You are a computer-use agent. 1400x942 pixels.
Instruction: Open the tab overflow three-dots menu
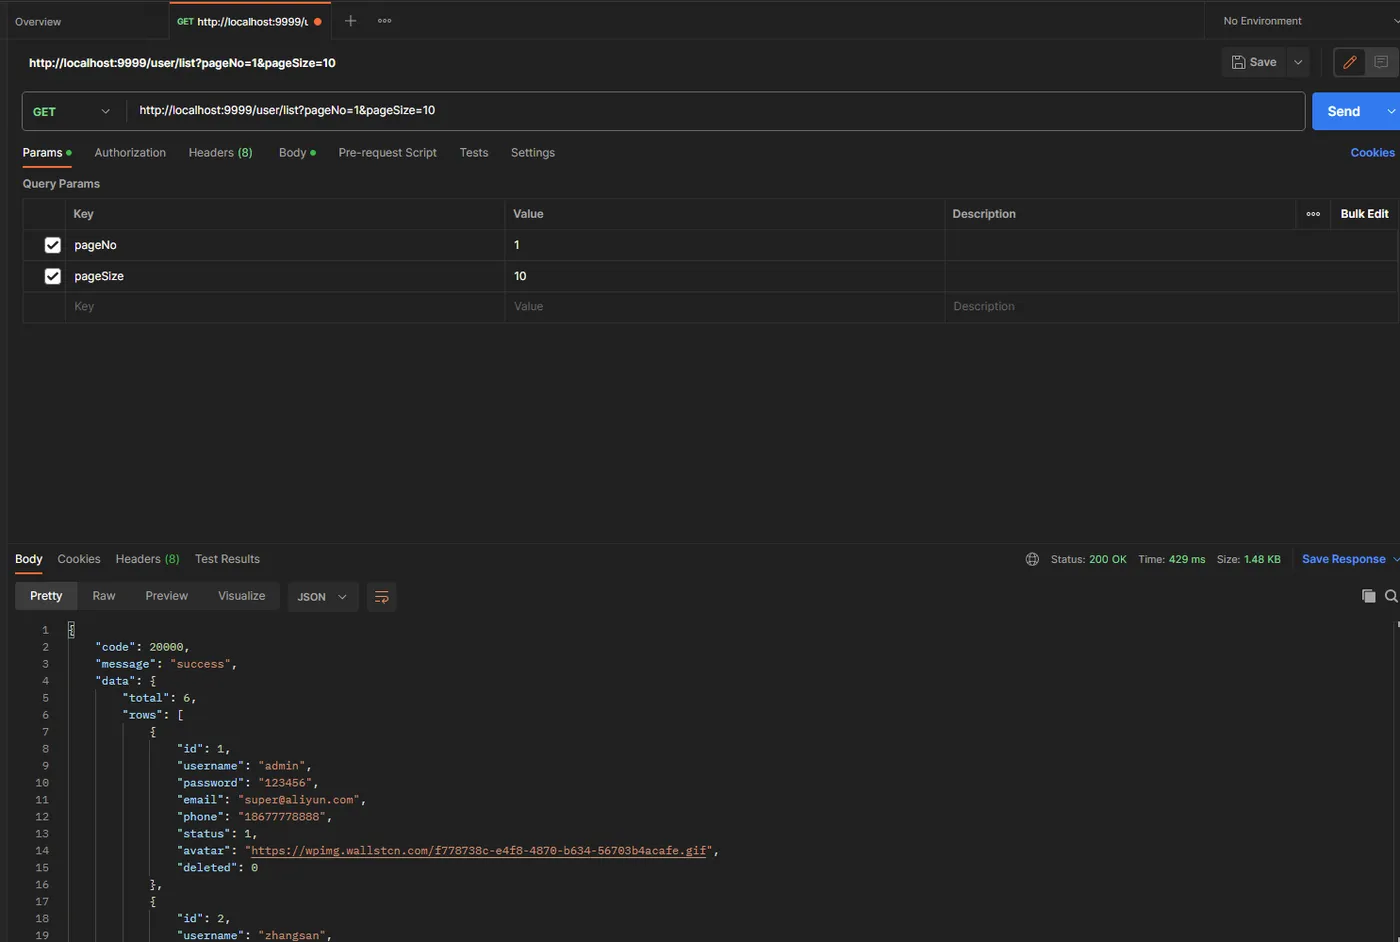[384, 21]
